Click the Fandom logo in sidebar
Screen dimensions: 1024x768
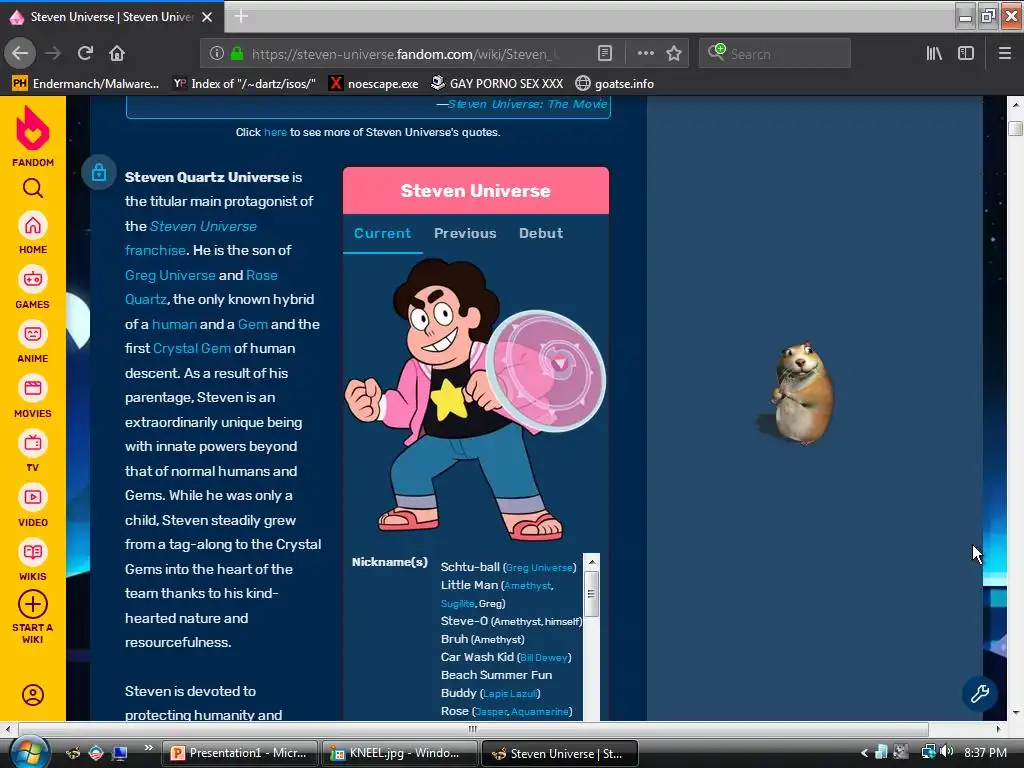(x=33, y=136)
